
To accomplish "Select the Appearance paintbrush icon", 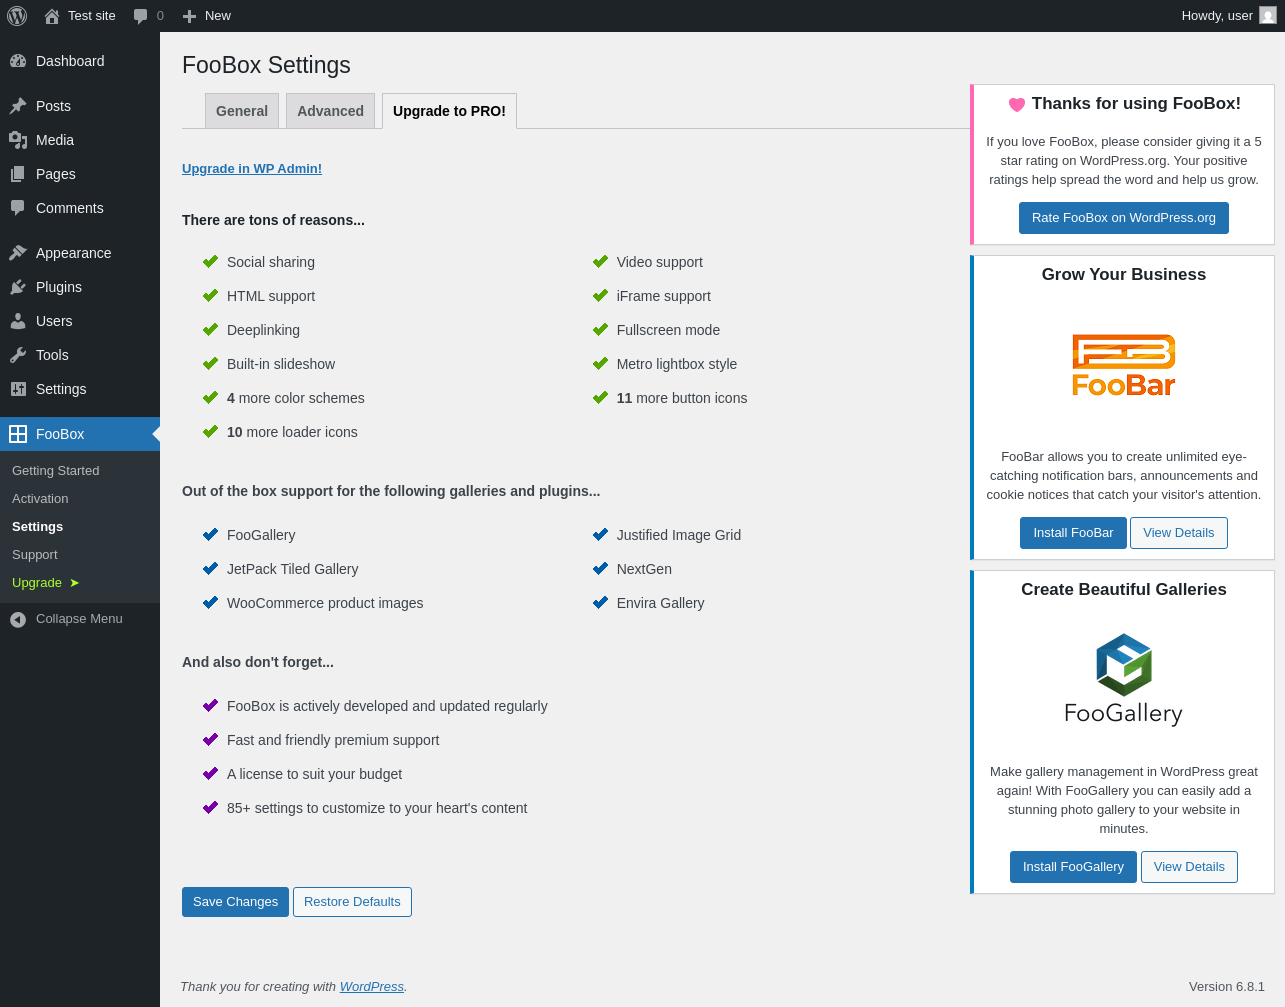I will [18, 253].
